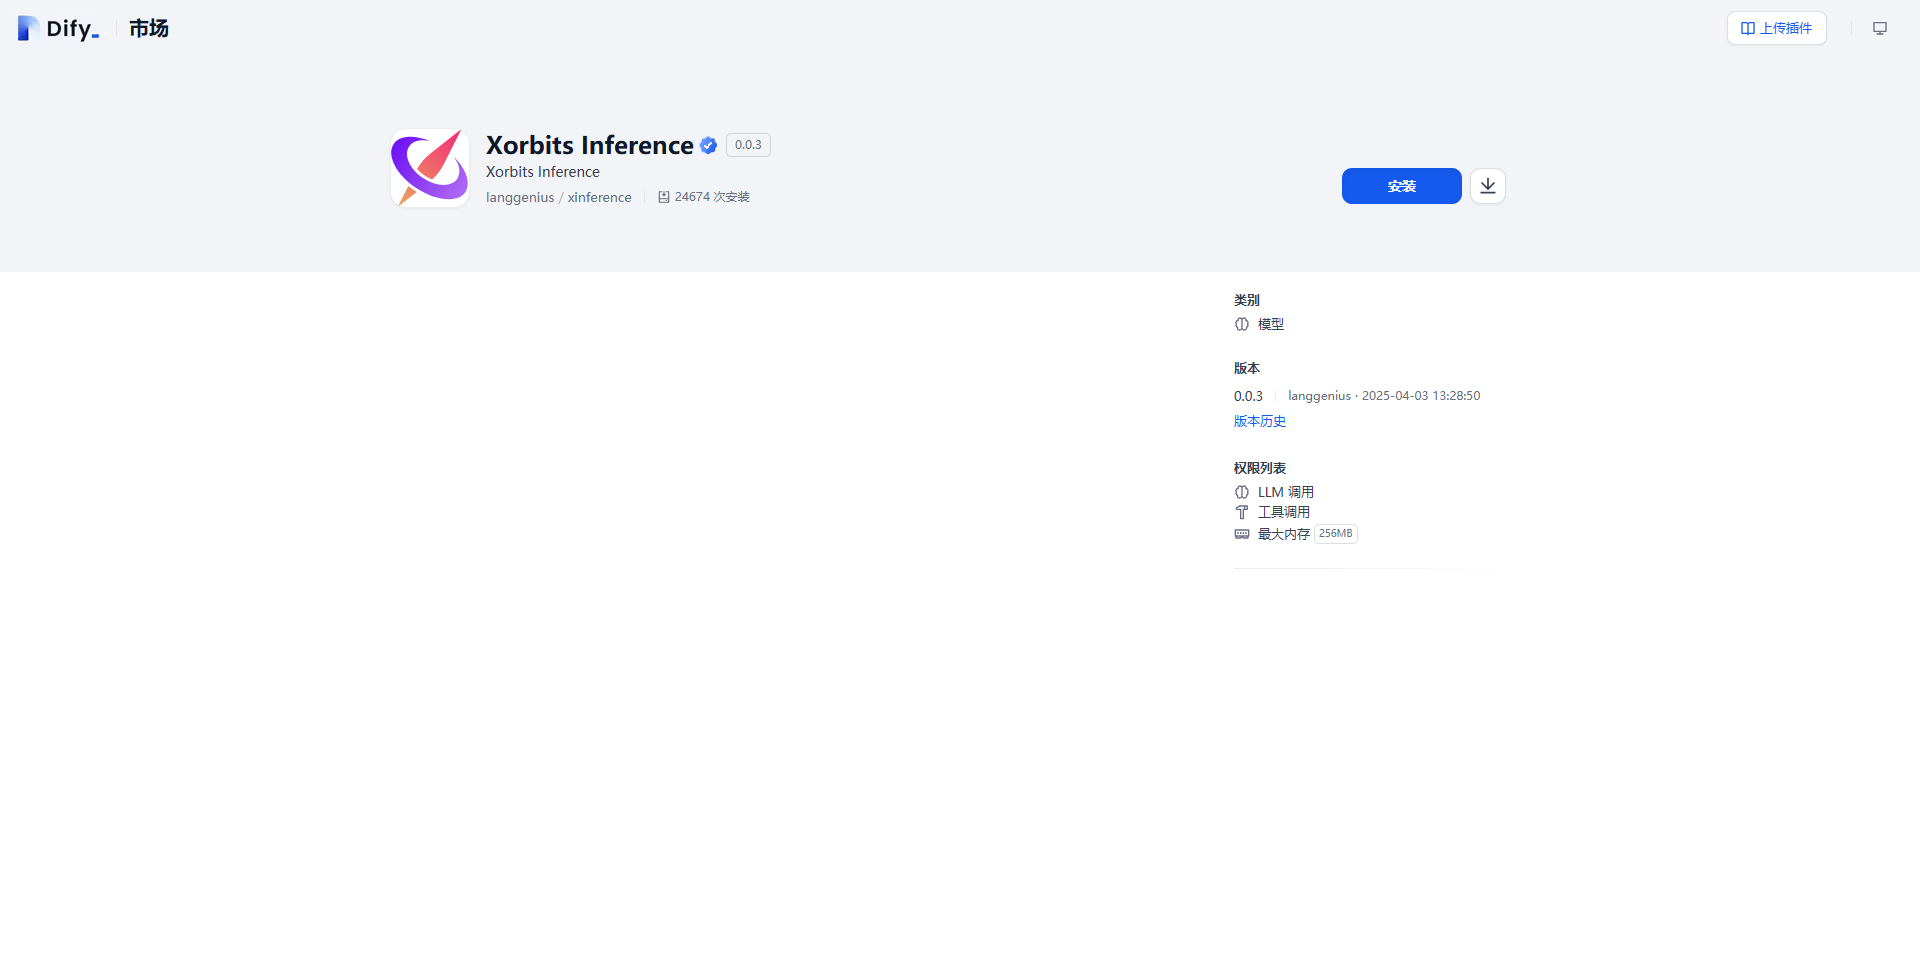Click the Xorbits Inference main title
Screen dimensions: 1920x953
pos(589,145)
